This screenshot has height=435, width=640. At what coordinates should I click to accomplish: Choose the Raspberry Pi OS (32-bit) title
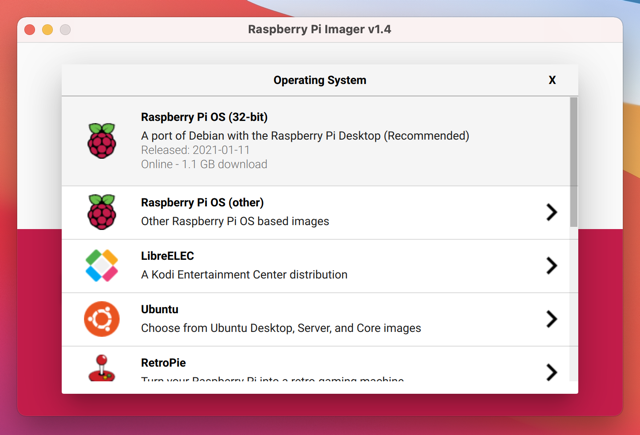click(x=204, y=117)
